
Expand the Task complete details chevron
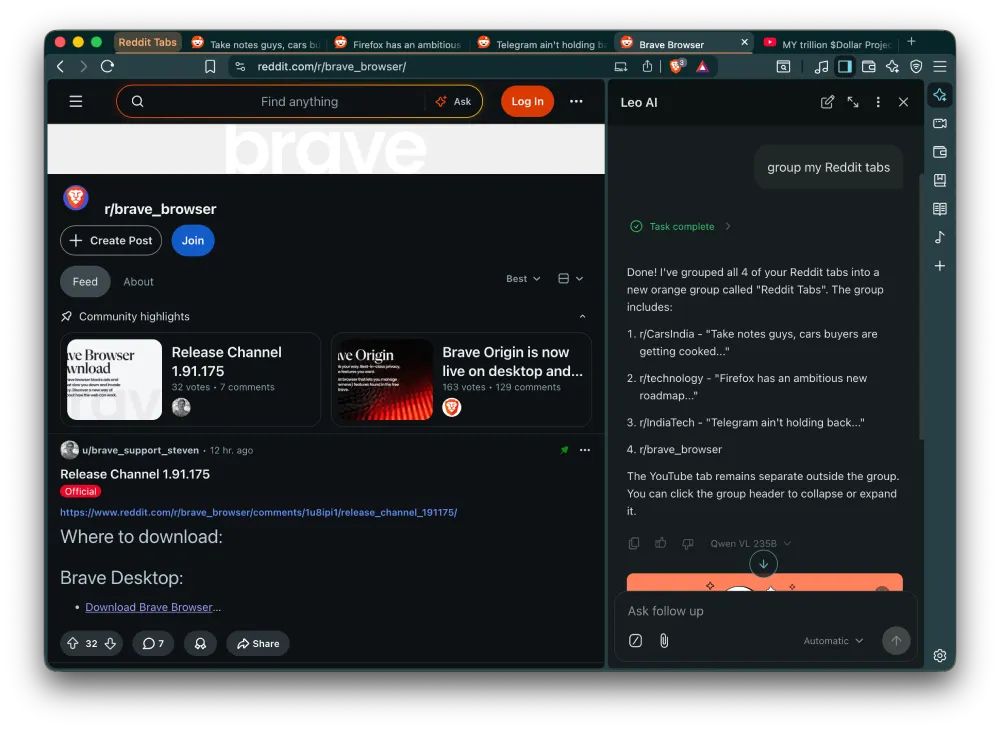728,226
